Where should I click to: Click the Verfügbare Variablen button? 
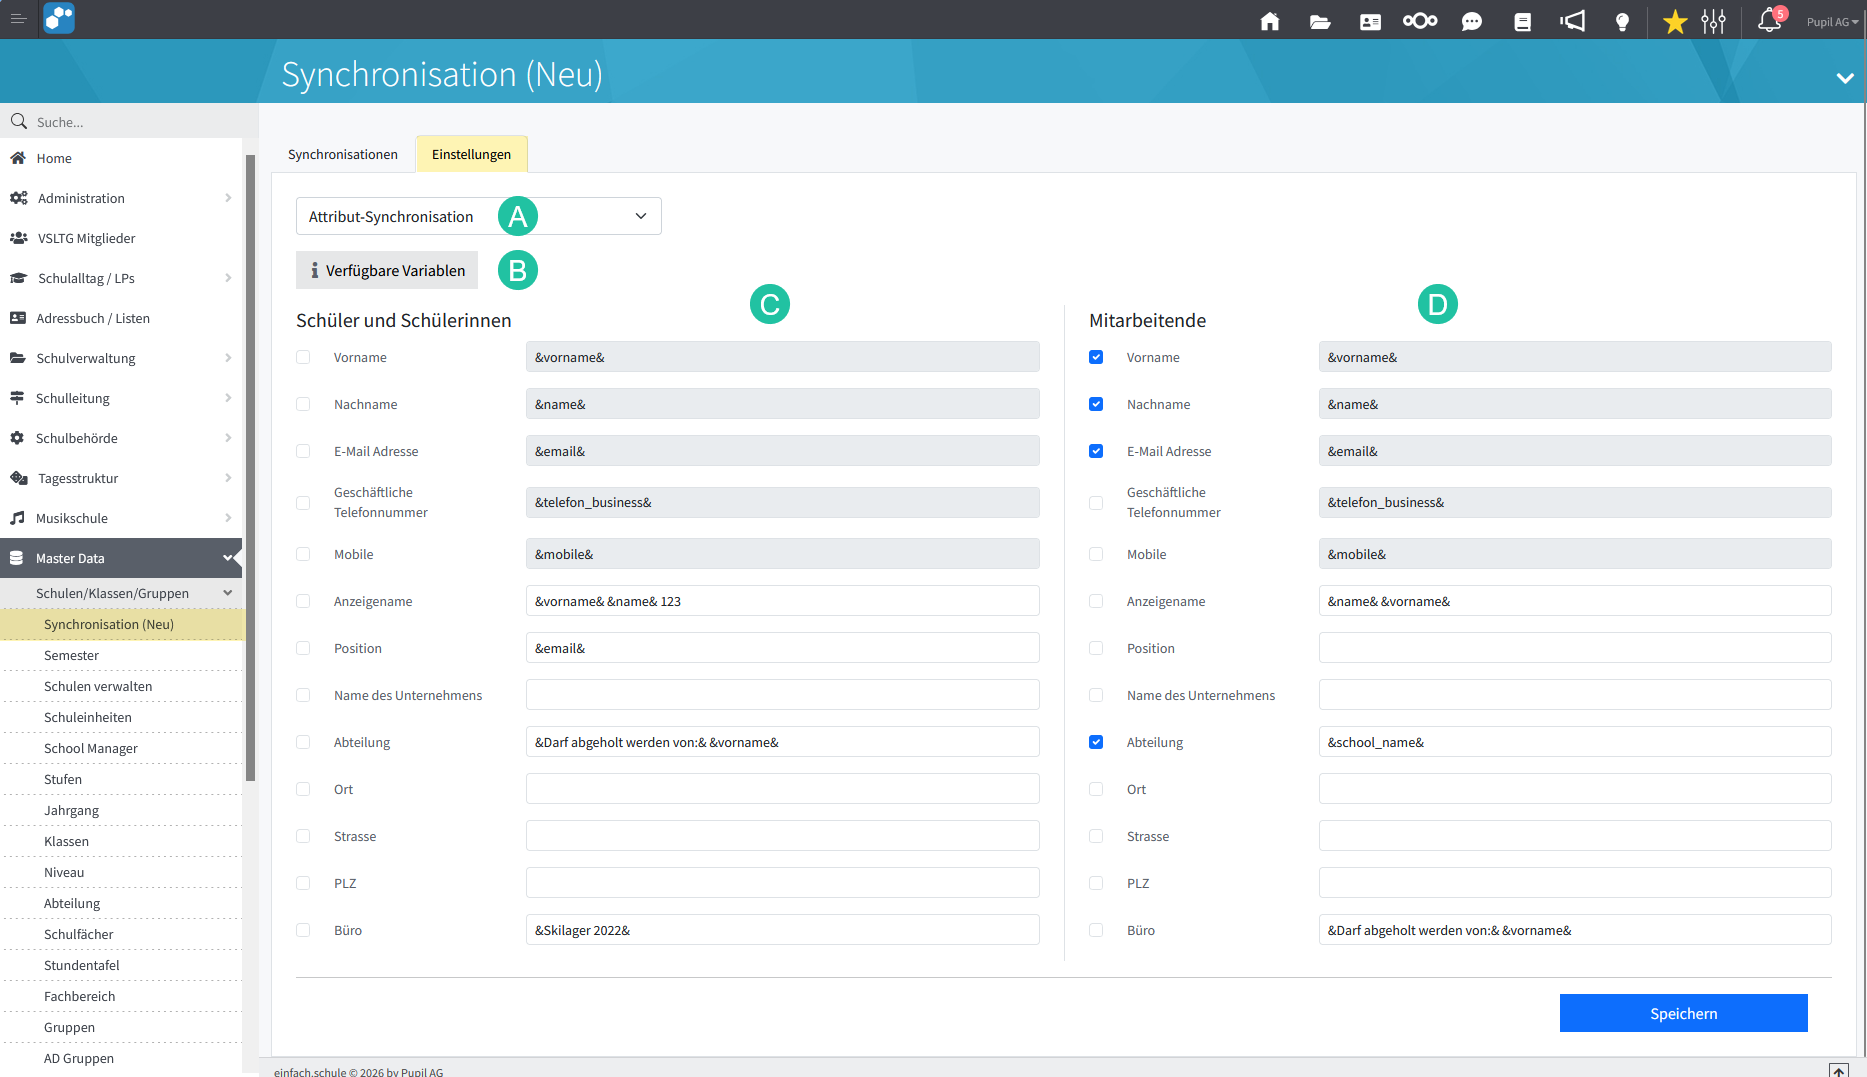[x=387, y=270]
